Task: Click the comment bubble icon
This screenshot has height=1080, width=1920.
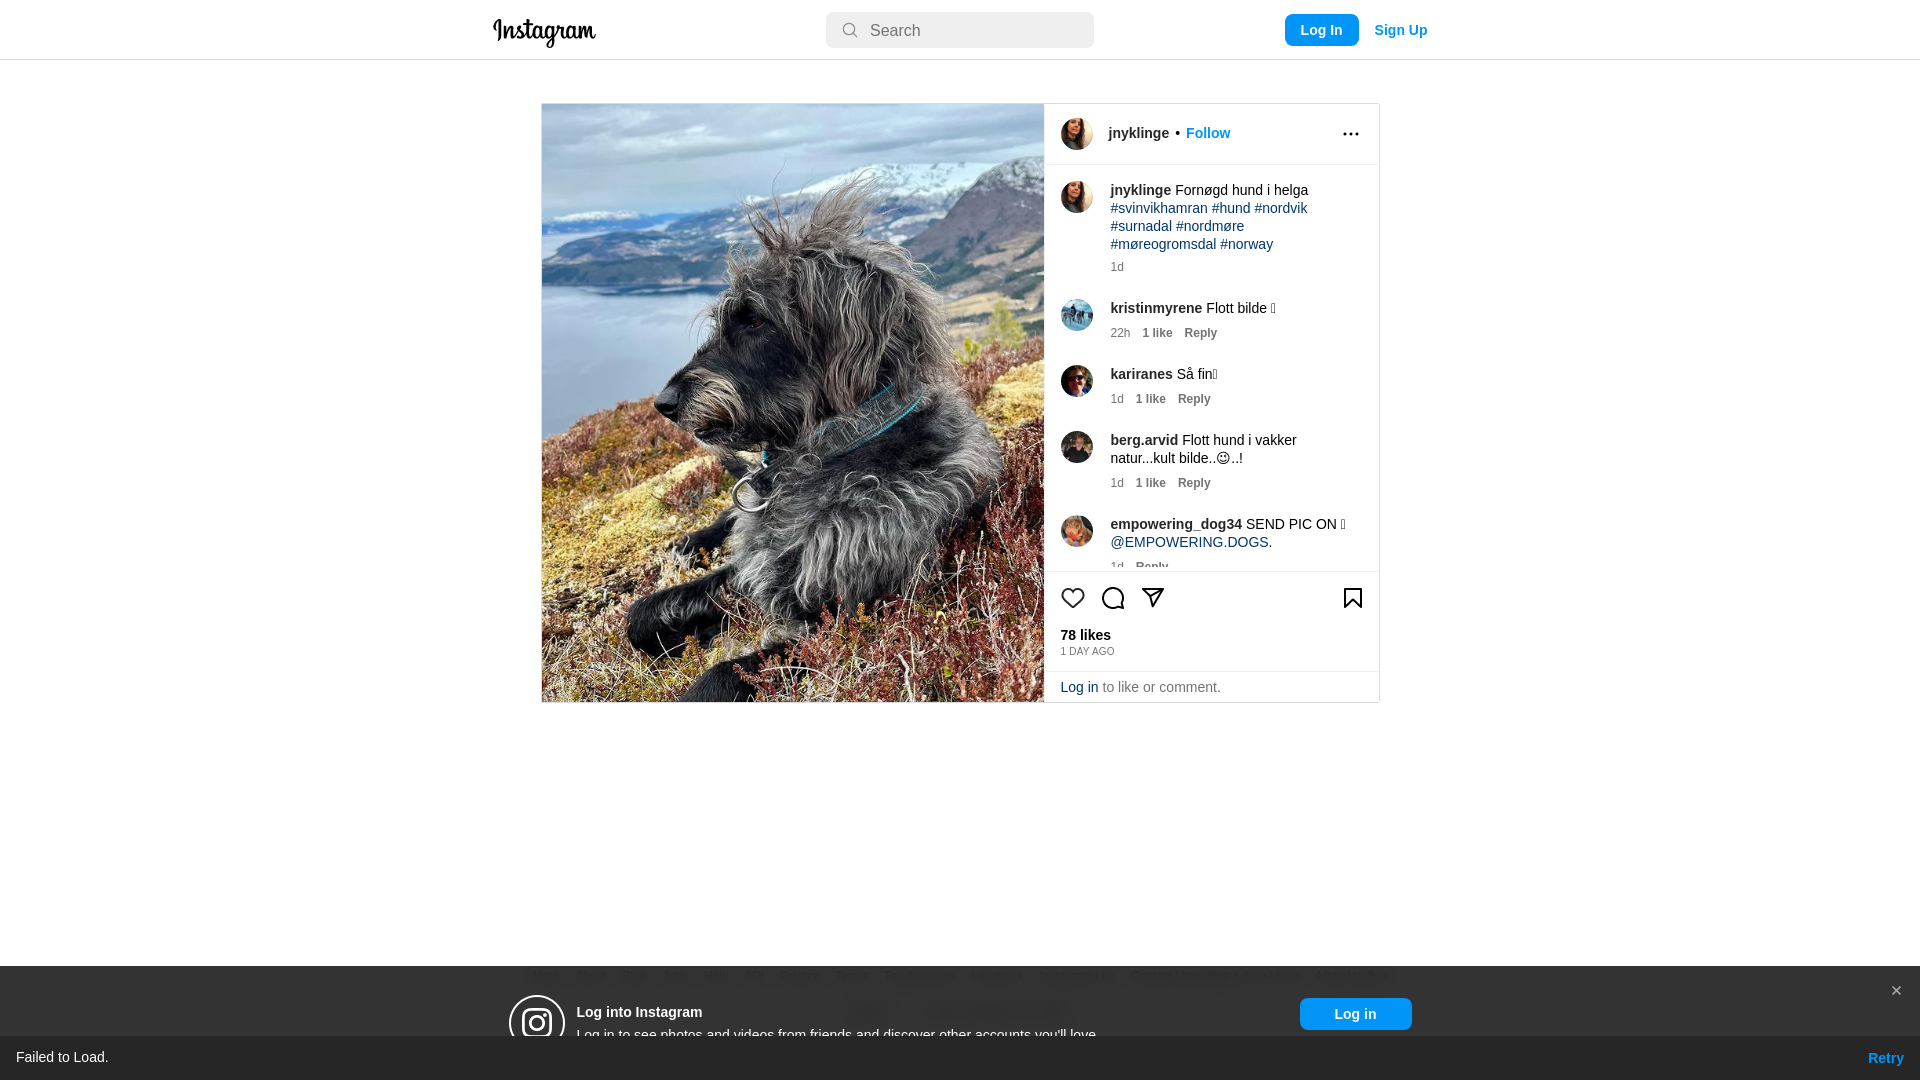Action: pos(1112,598)
